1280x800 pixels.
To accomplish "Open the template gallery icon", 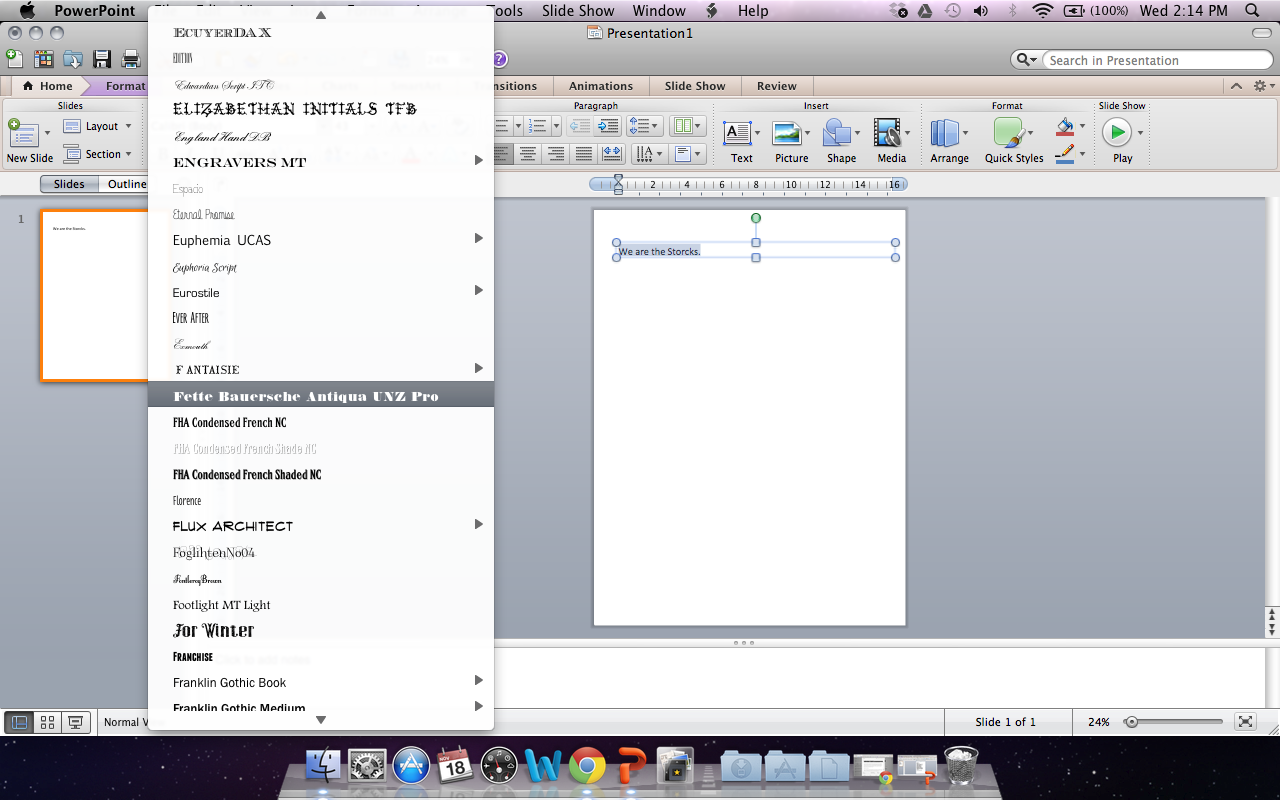I will 43,59.
